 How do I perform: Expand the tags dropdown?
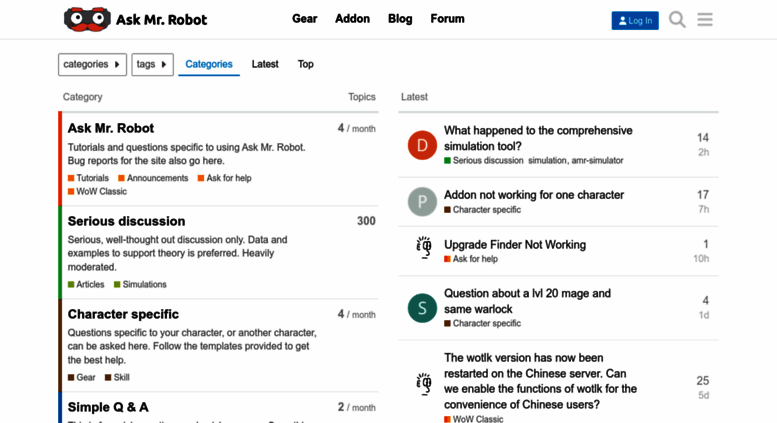(152, 64)
